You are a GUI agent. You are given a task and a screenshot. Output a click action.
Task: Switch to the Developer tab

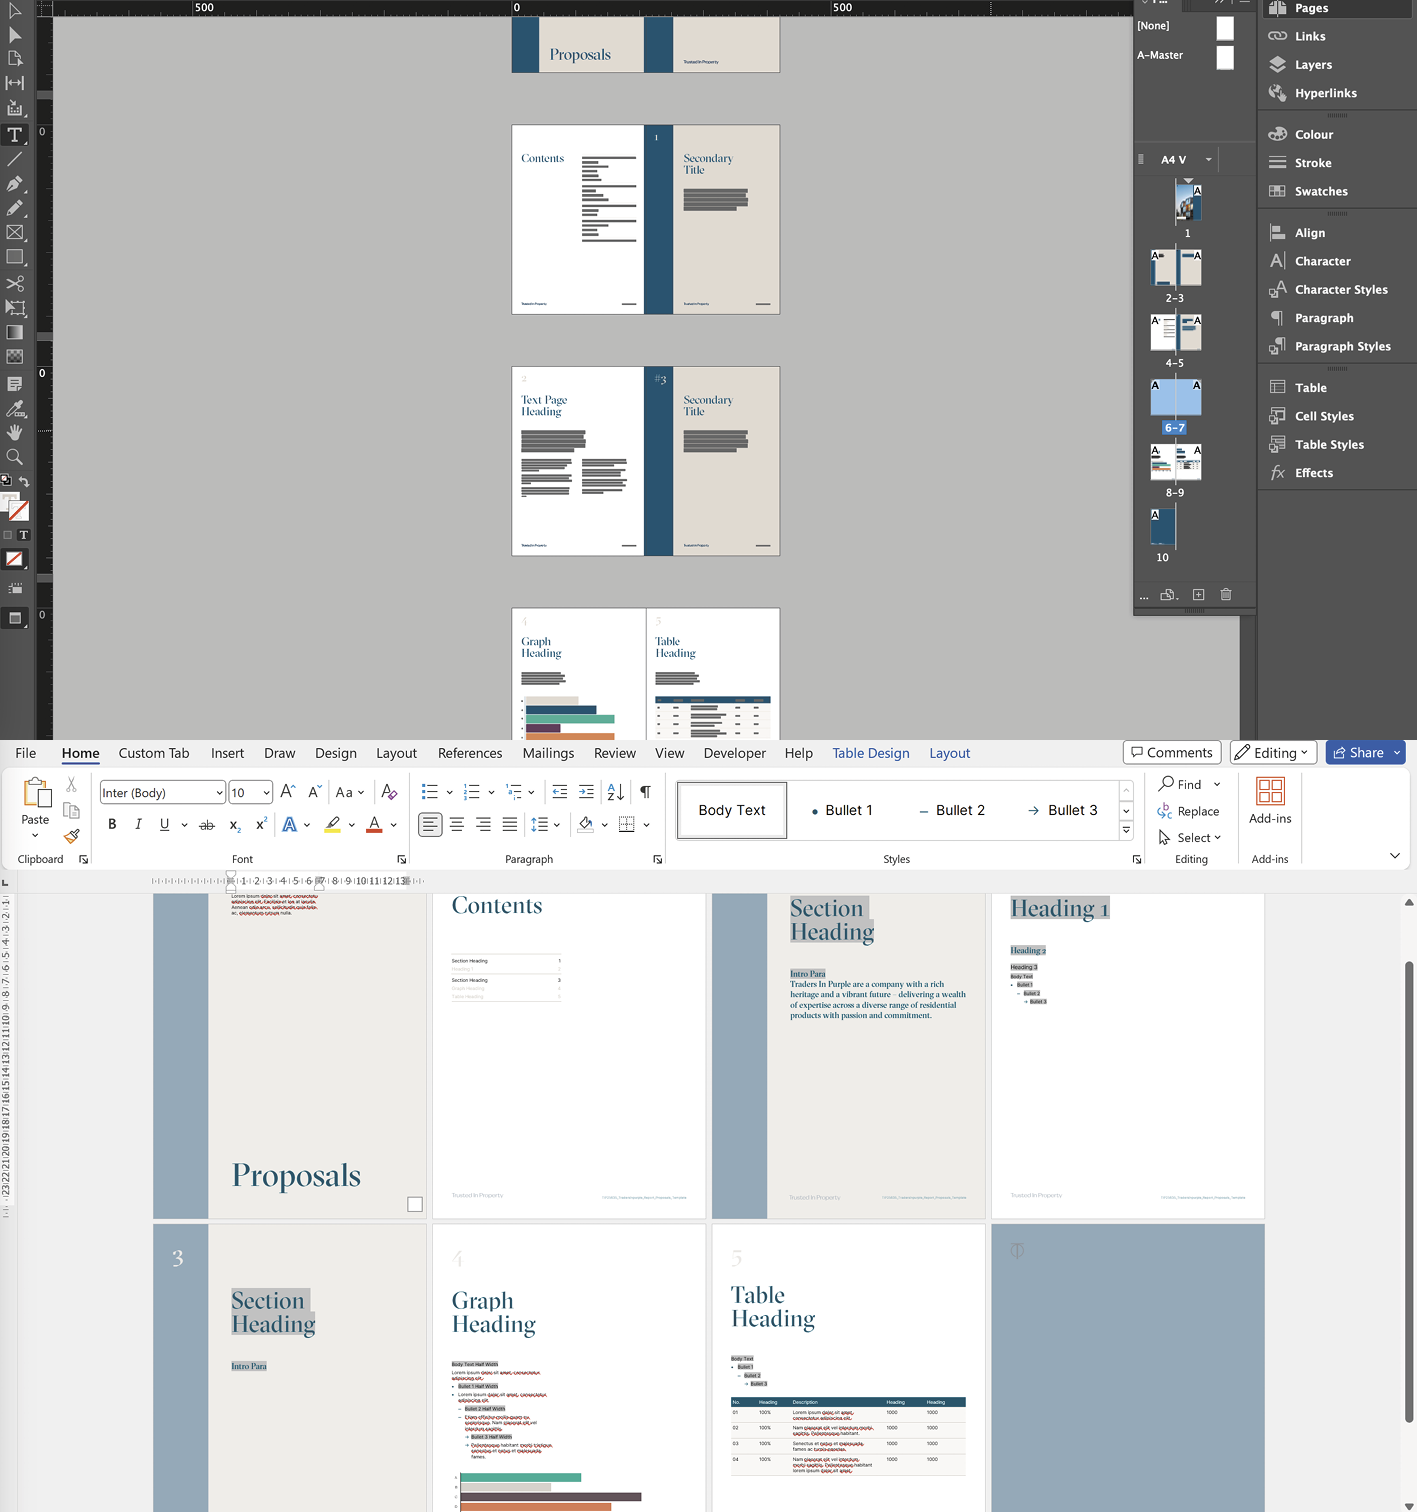point(734,753)
